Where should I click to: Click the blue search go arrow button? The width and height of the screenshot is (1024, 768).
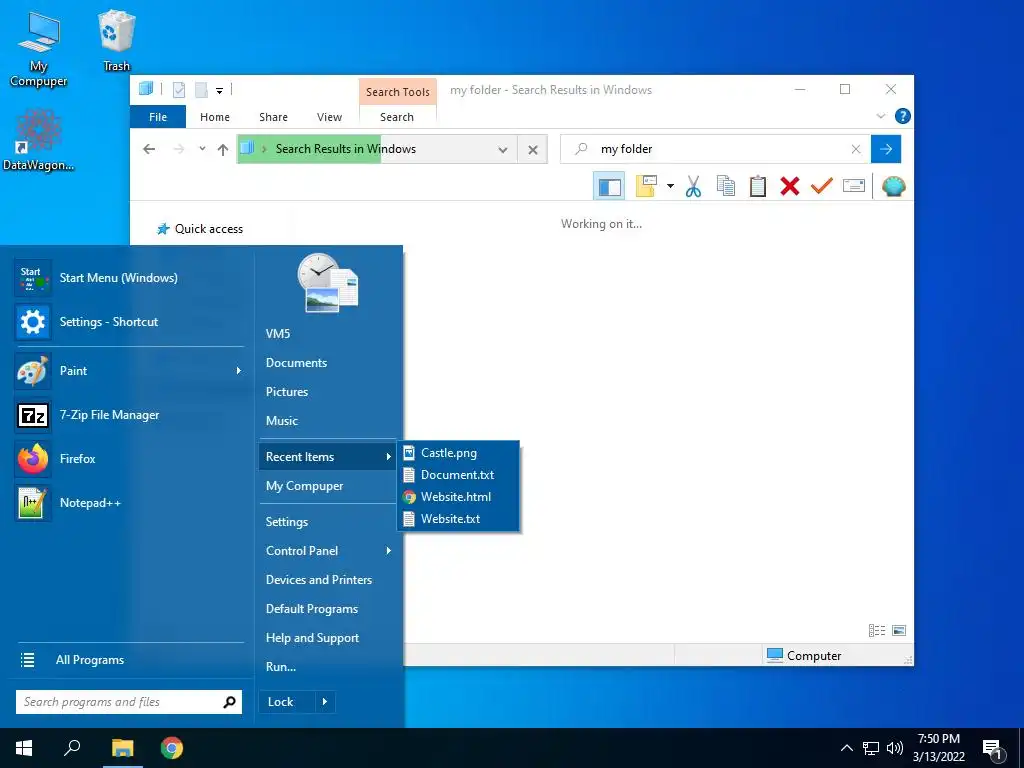[886, 149]
